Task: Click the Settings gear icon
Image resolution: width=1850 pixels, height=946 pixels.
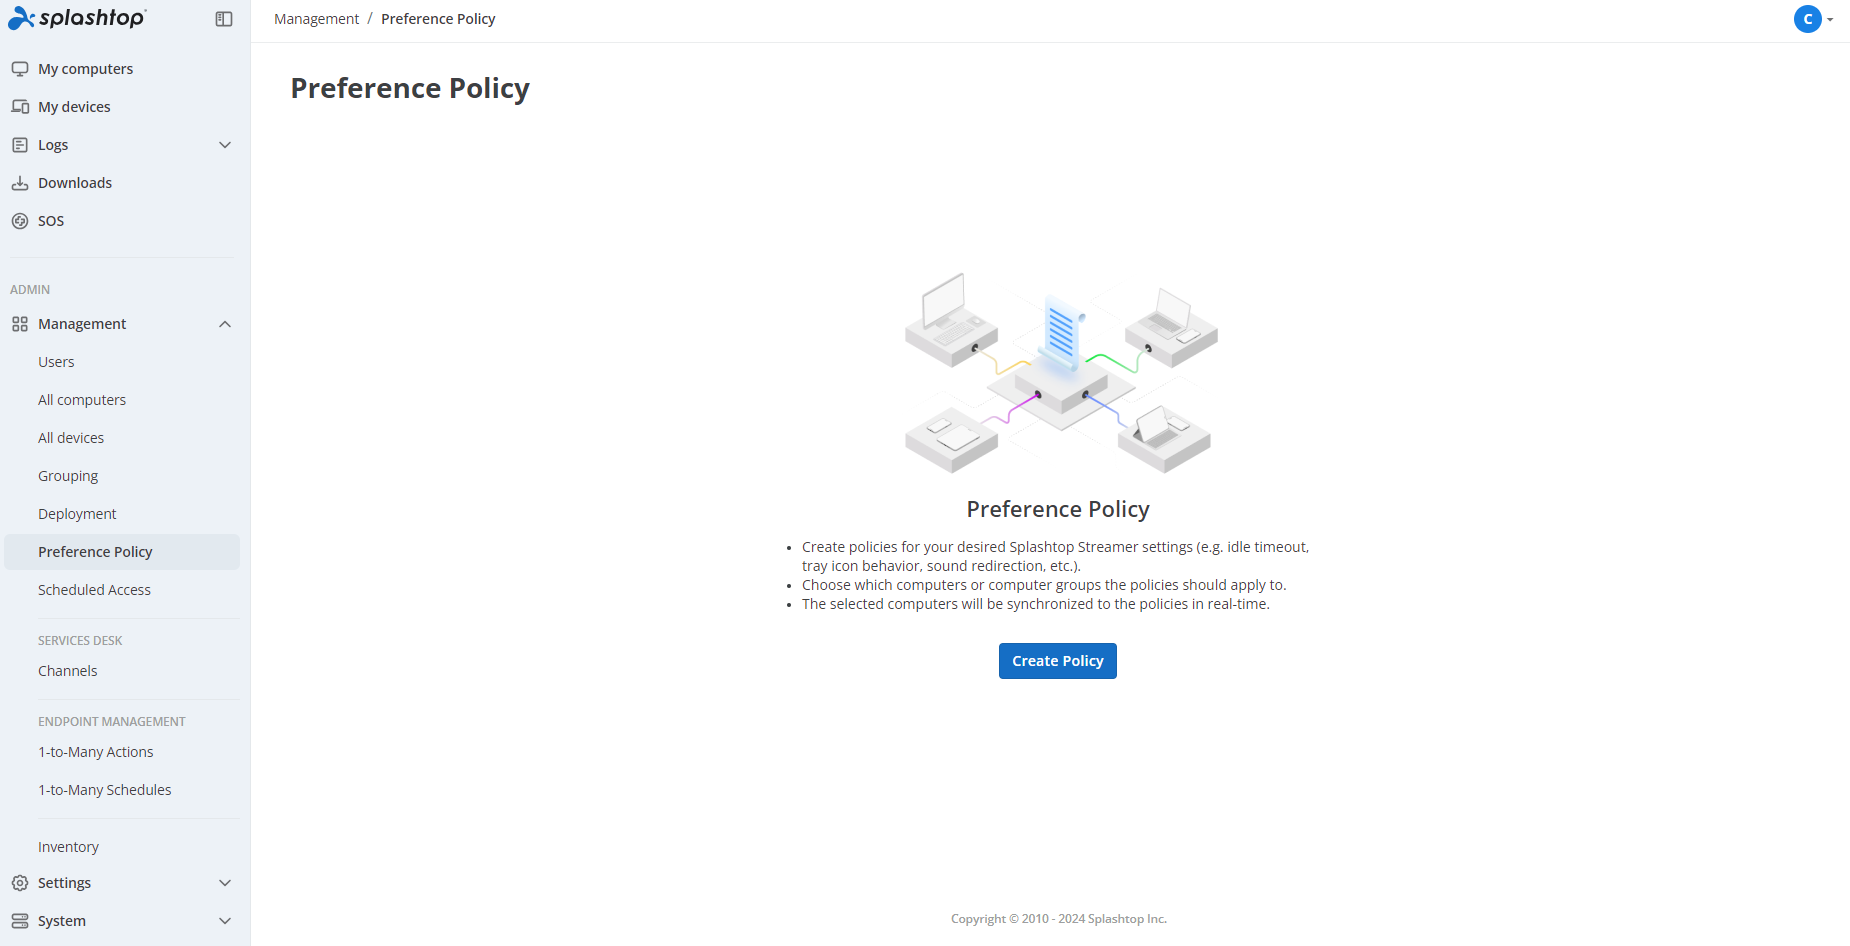Action: point(20,883)
